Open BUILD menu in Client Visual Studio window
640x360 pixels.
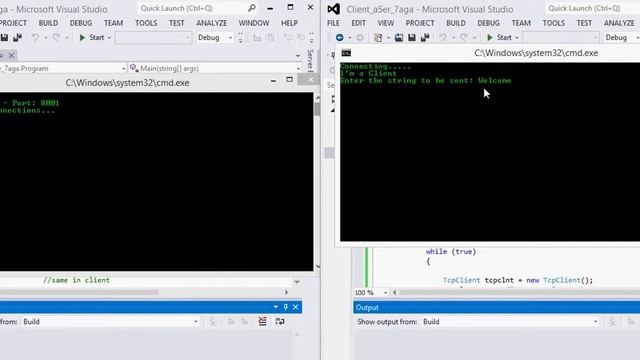456,23
